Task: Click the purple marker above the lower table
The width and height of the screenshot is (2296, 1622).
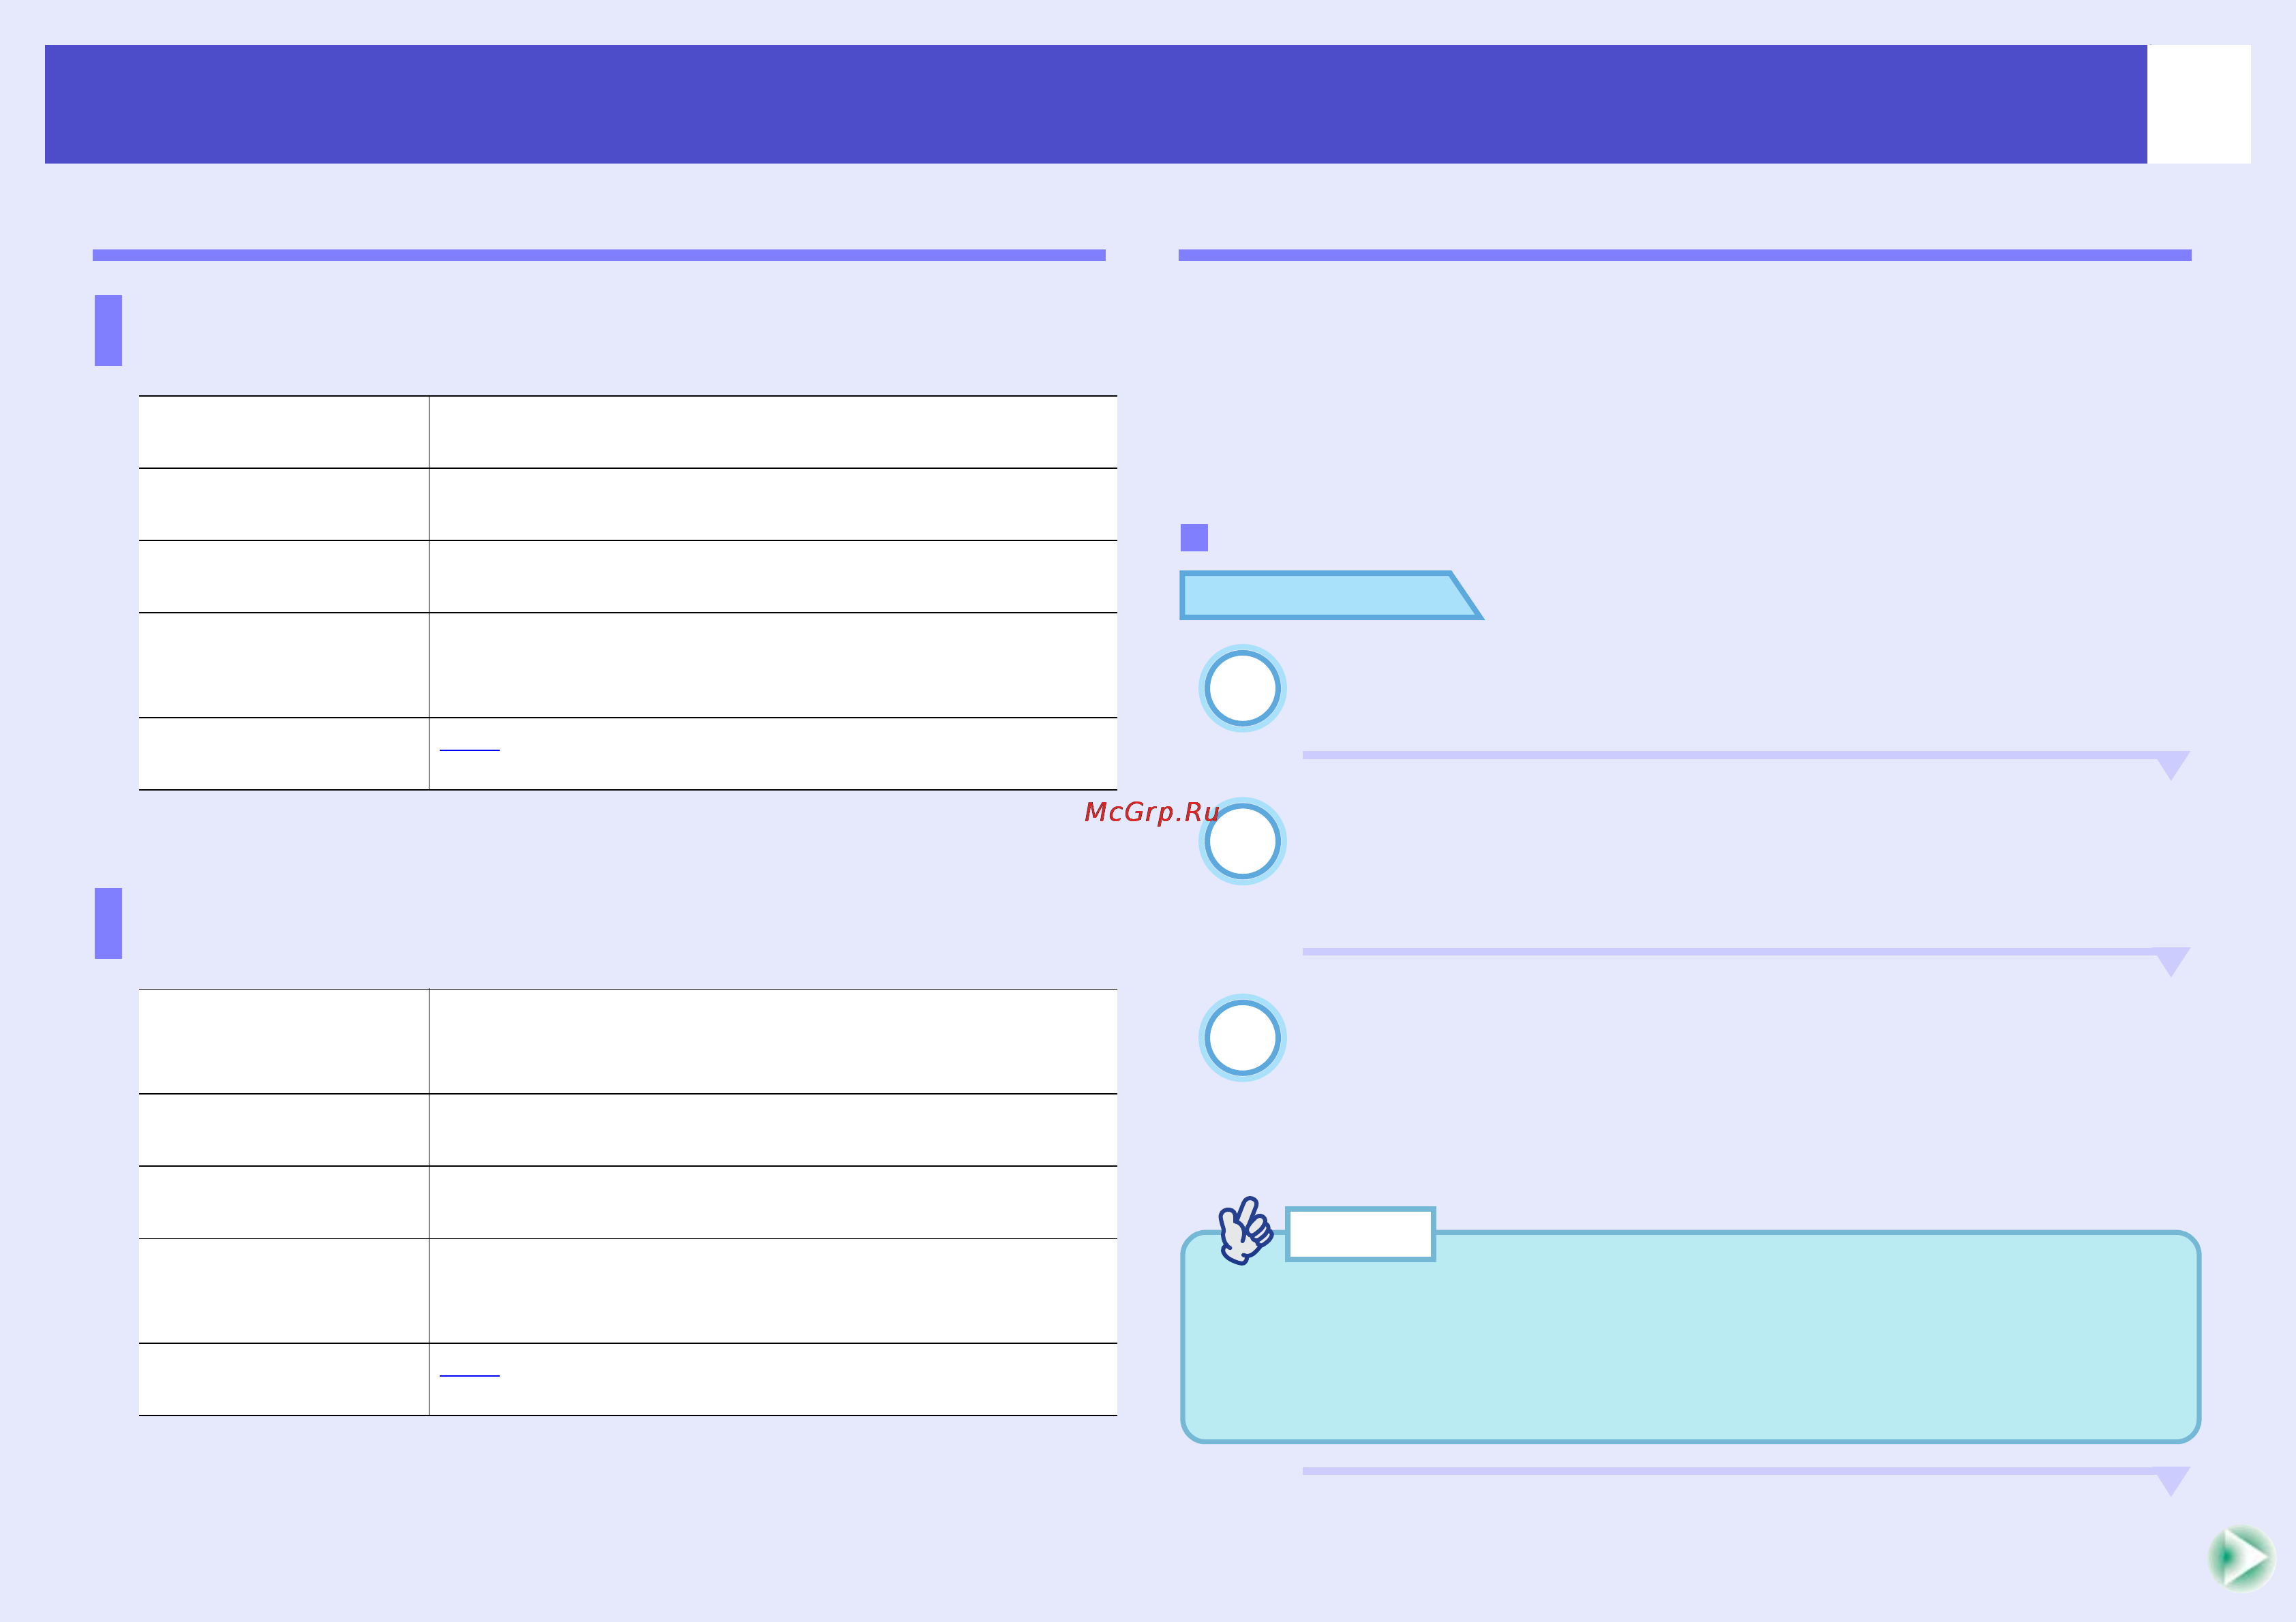Action: (x=108, y=923)
